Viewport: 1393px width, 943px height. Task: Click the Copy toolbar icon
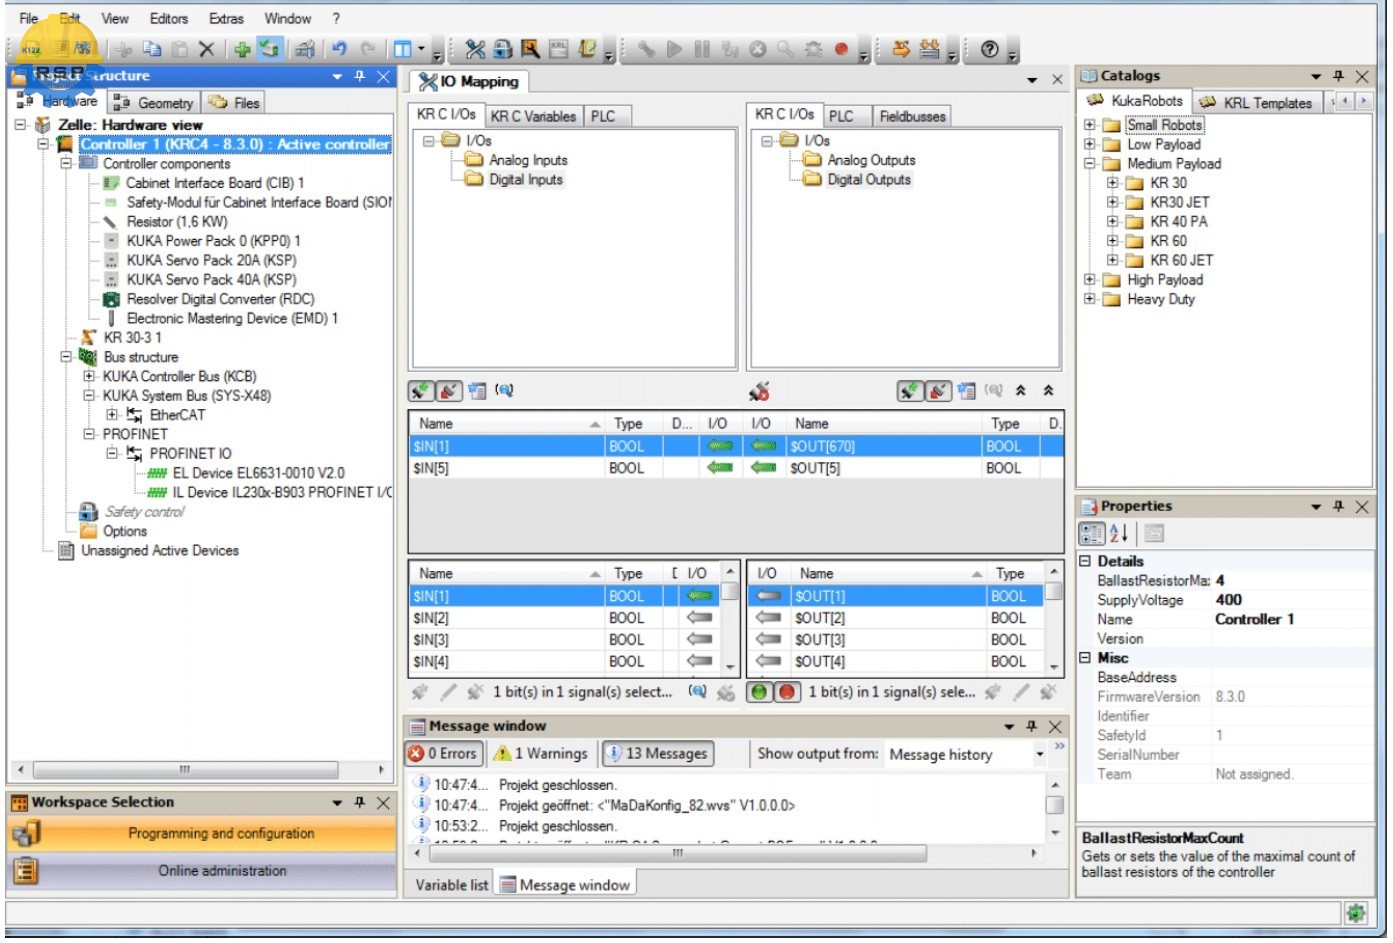coord(152,49)
